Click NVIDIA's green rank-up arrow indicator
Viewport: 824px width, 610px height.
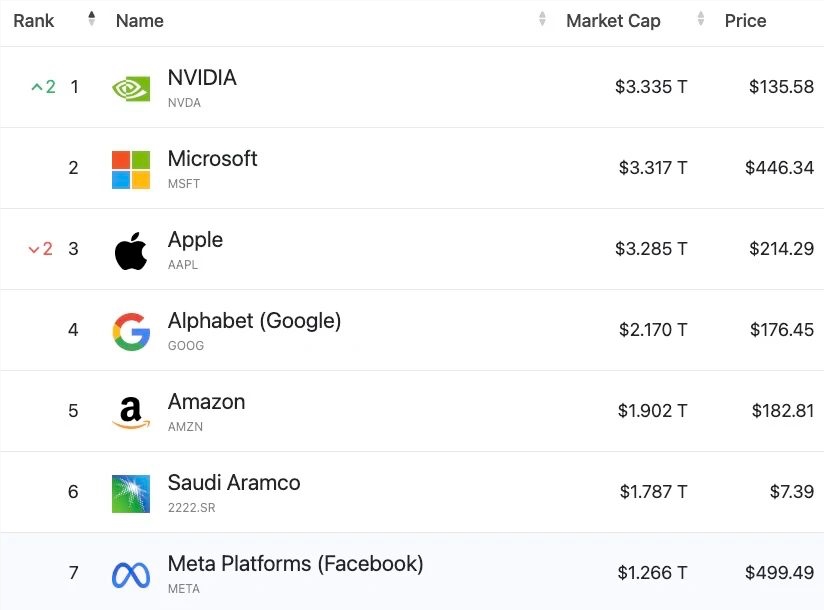37,87
